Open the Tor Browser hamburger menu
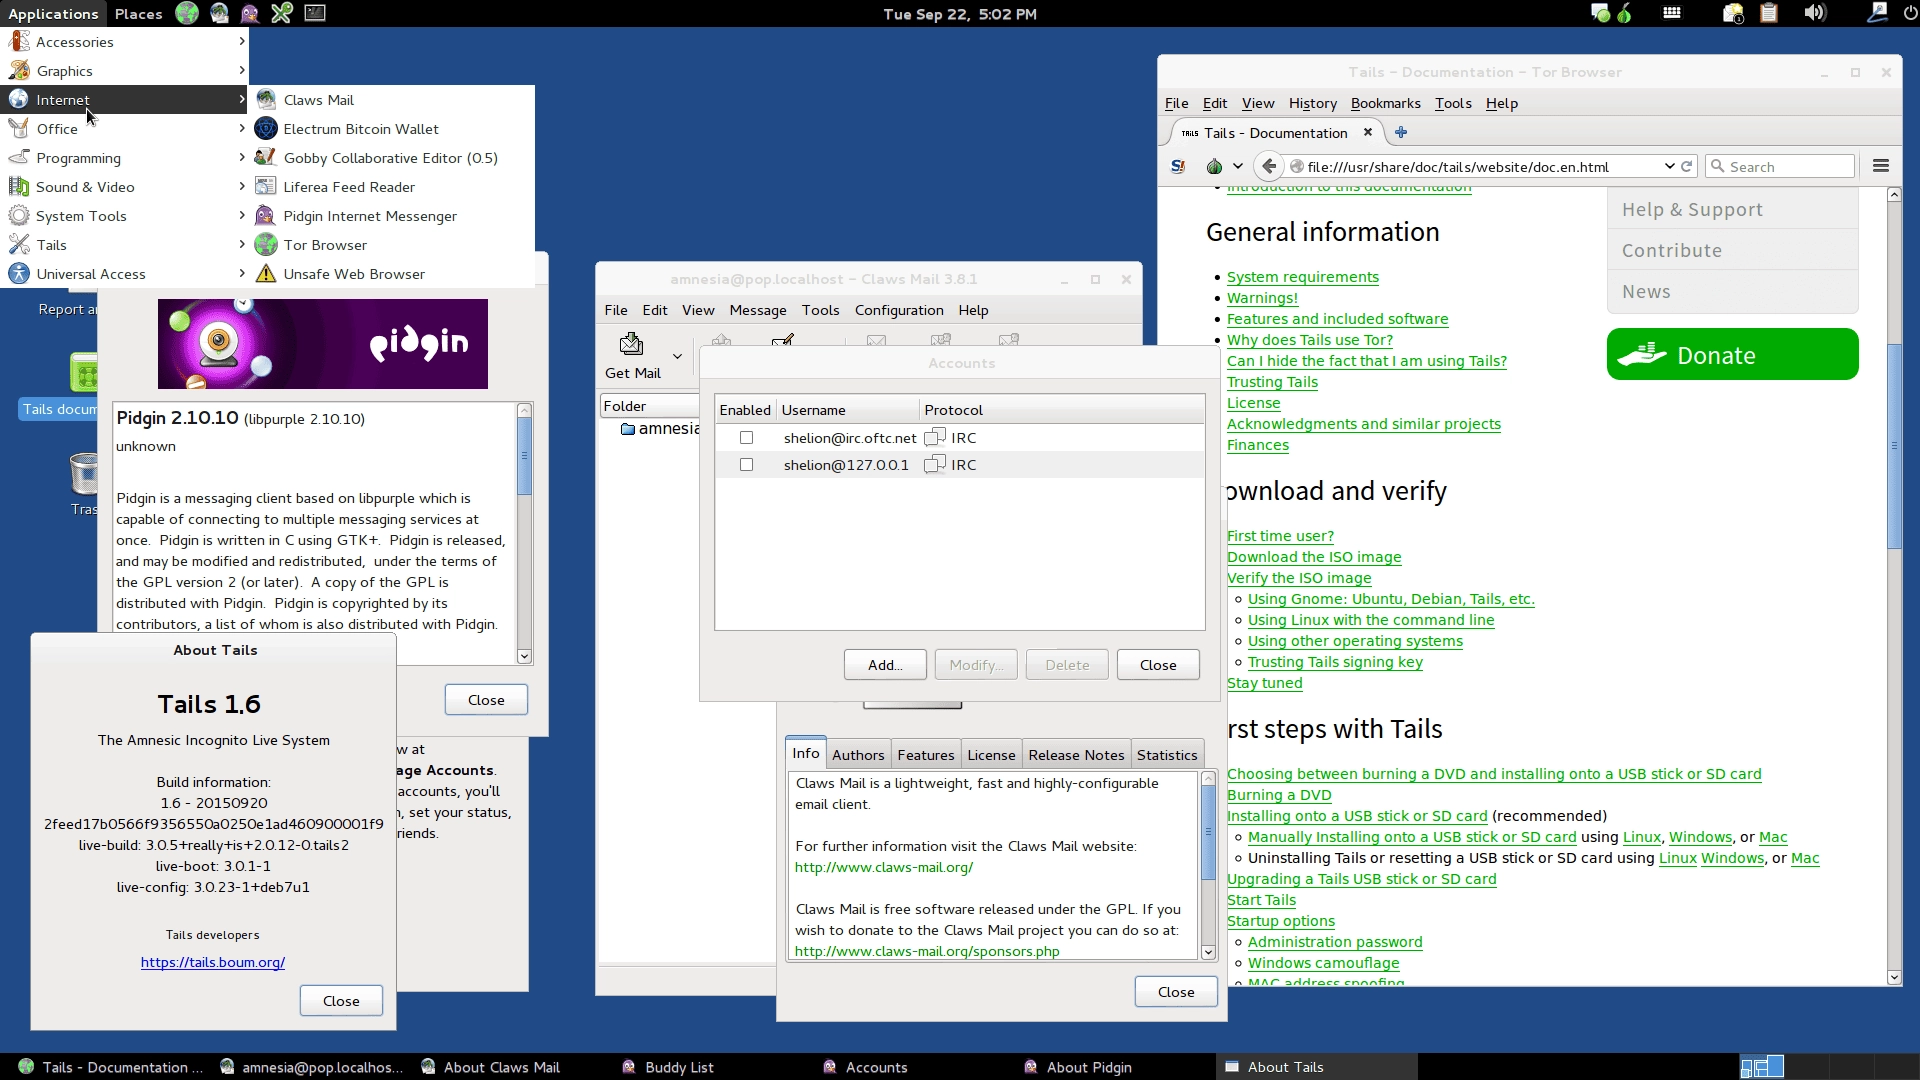The image size is (1920, 1080). coord(1881,166)
